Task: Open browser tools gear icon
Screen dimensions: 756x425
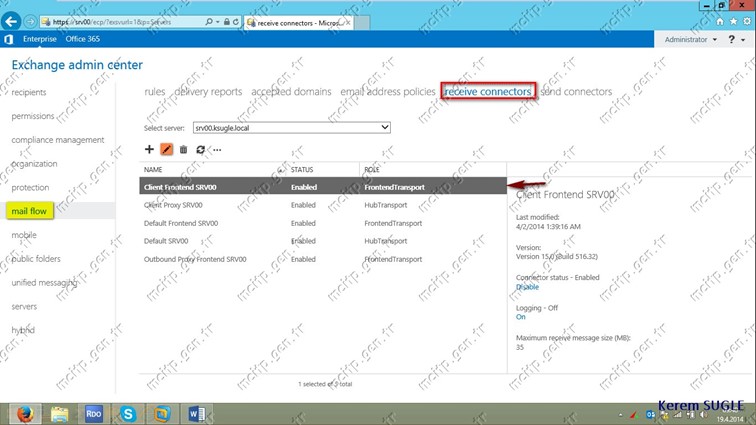Action: (747, 21)
